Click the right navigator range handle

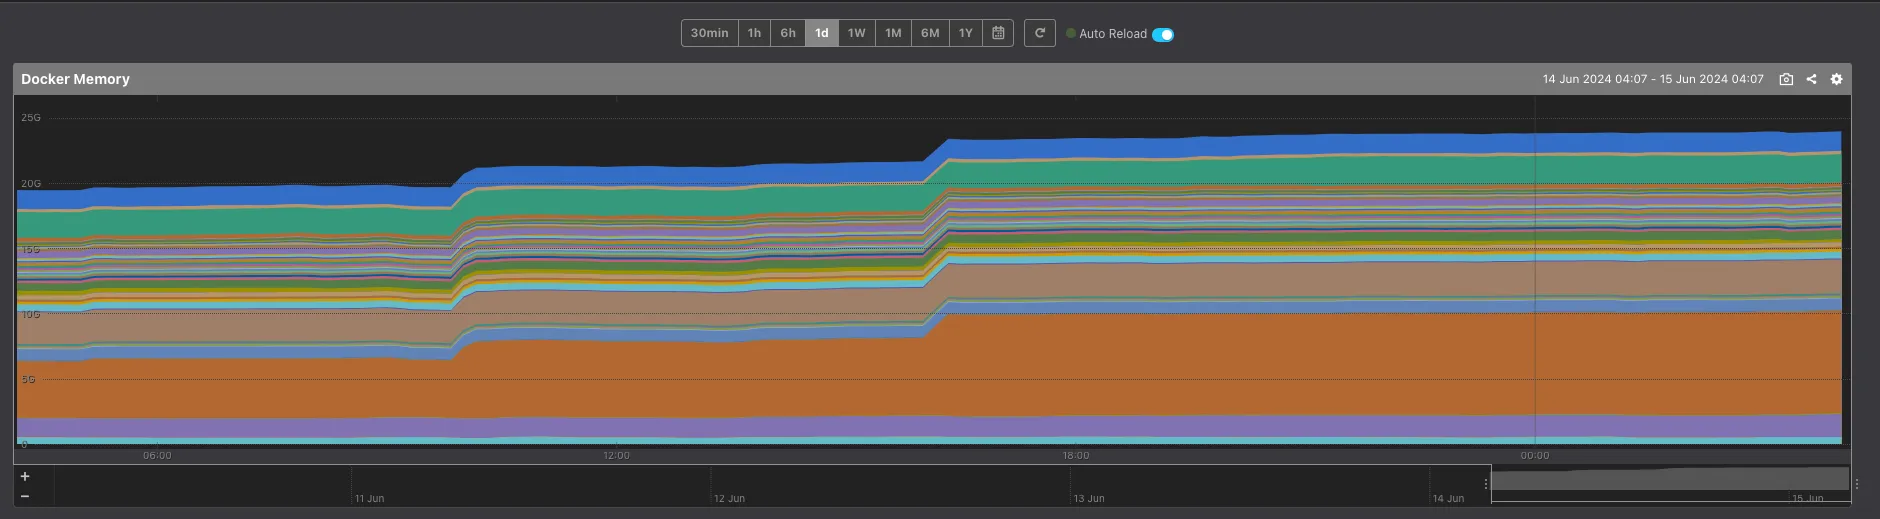pyautogui.click(x=1856, y=484)
